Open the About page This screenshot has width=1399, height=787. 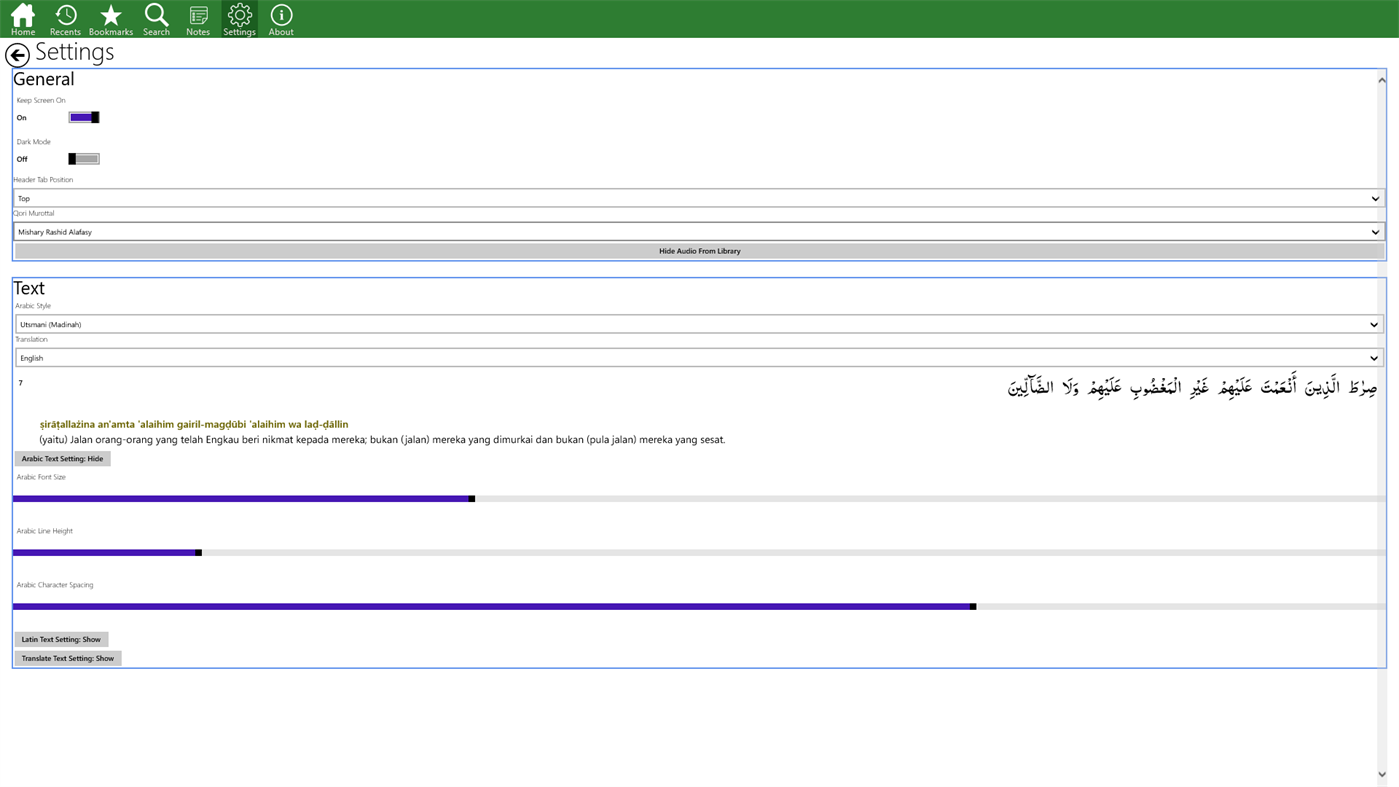coord(280,17)
